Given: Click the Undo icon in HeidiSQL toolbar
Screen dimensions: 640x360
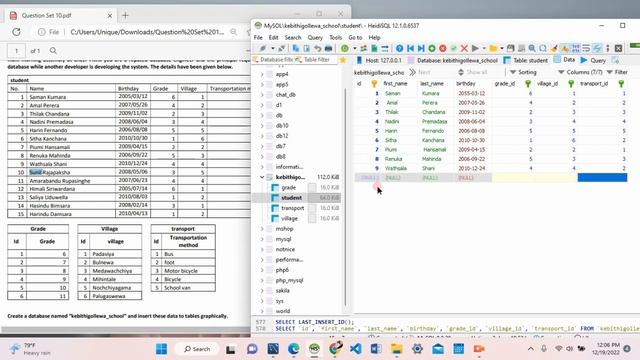Looking at the screenshot, I should [317, 49].
